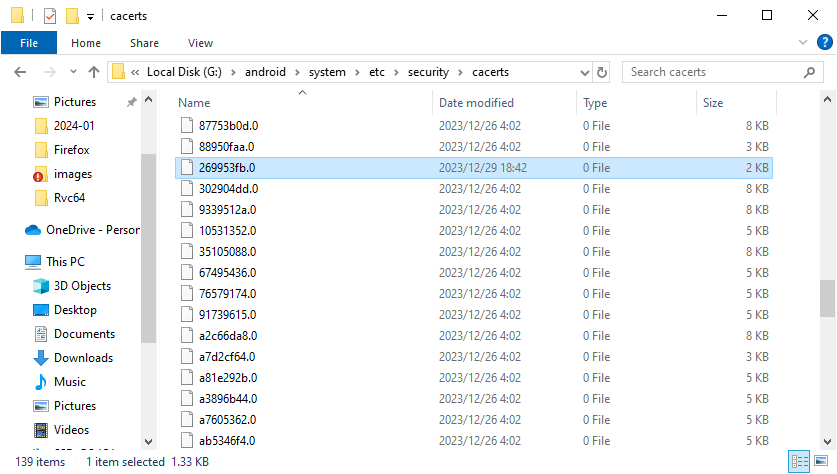This screenshot has height=474, width=837.
Task: Click into the Search cacerts field
Action: coord(714,72)
